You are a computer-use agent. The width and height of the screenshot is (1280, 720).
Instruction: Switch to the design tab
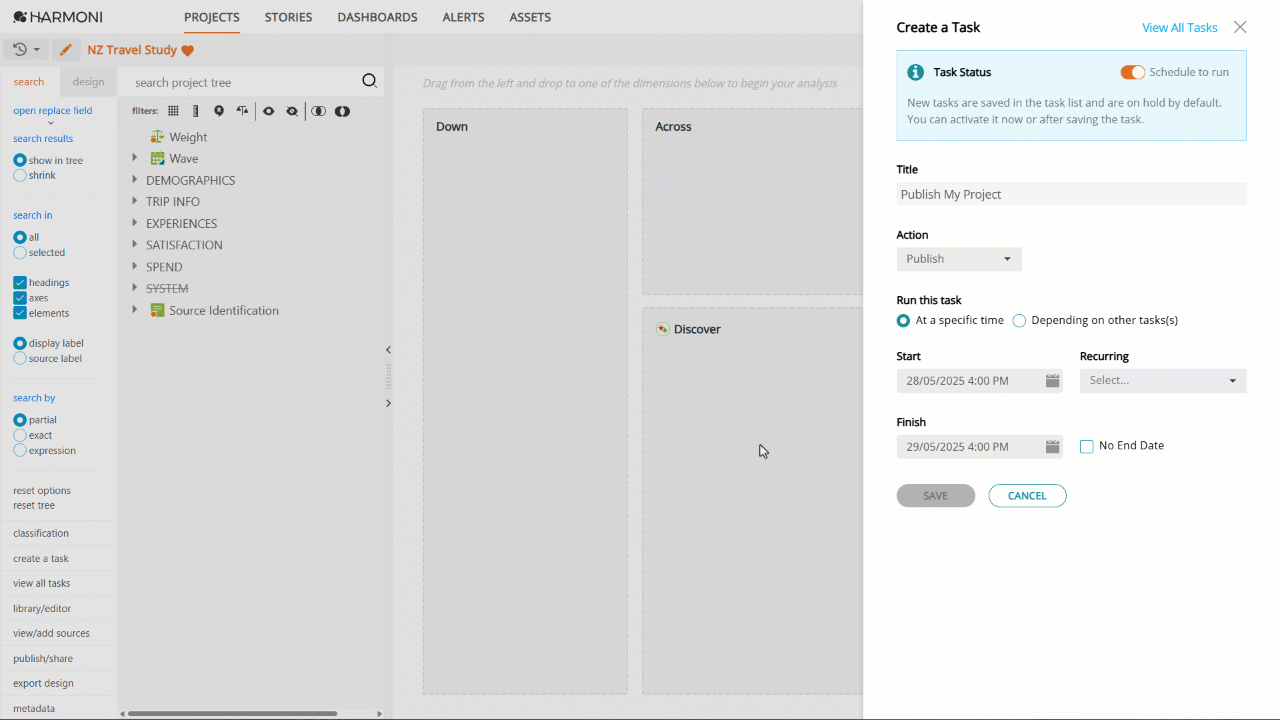tap(88, 82)
